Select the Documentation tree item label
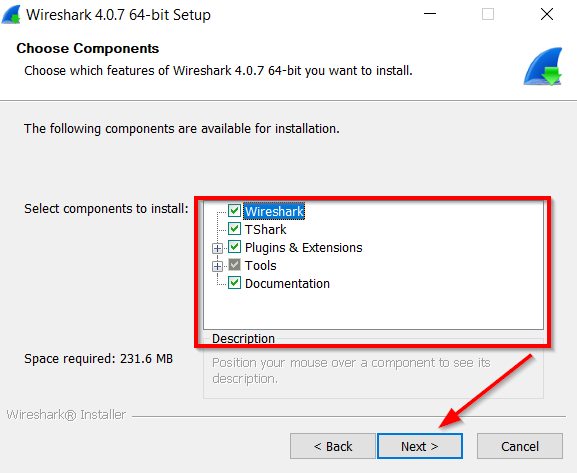 (x=287, y=283)
